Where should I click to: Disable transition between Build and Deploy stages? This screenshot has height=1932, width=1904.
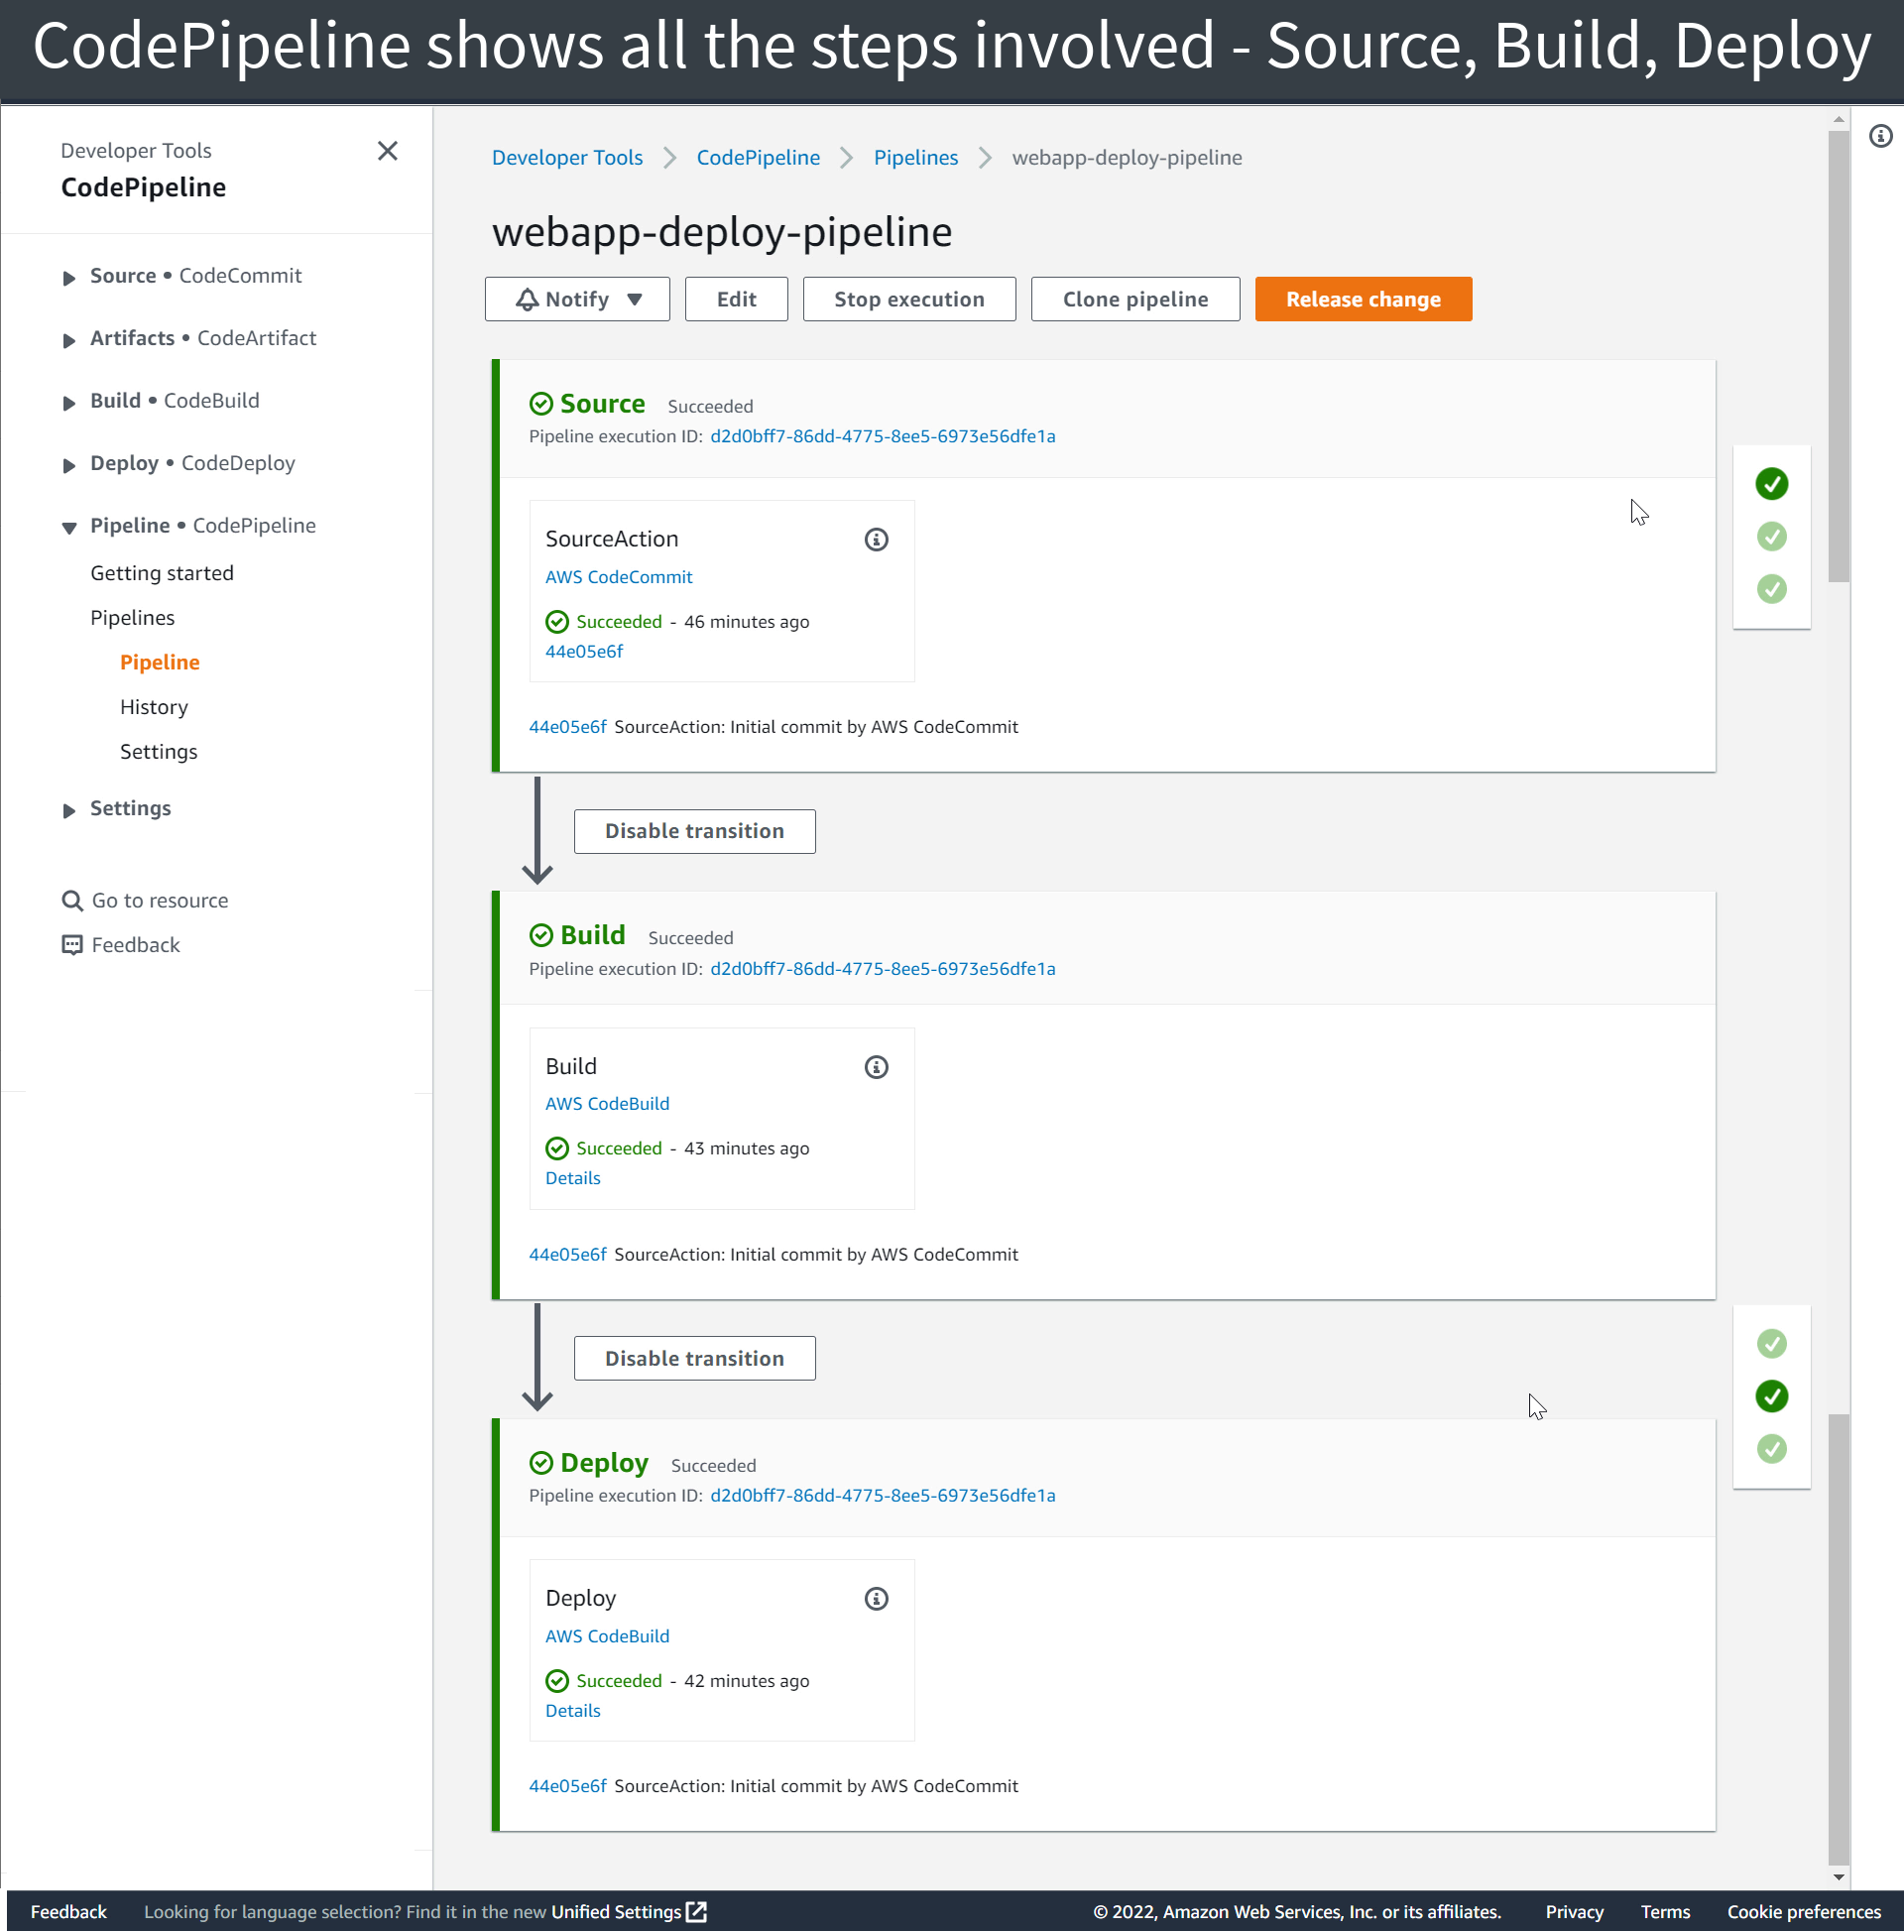(694, 1357)
